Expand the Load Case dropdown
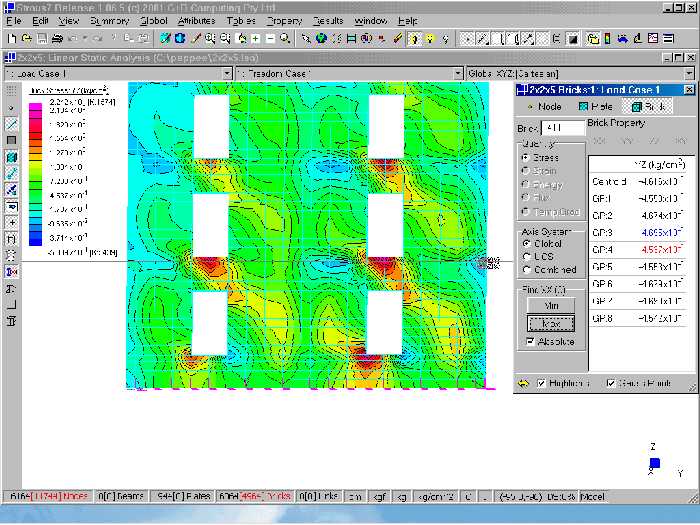Image resolution: width=700 pixels, height=525 pixels. click(226, 74)
